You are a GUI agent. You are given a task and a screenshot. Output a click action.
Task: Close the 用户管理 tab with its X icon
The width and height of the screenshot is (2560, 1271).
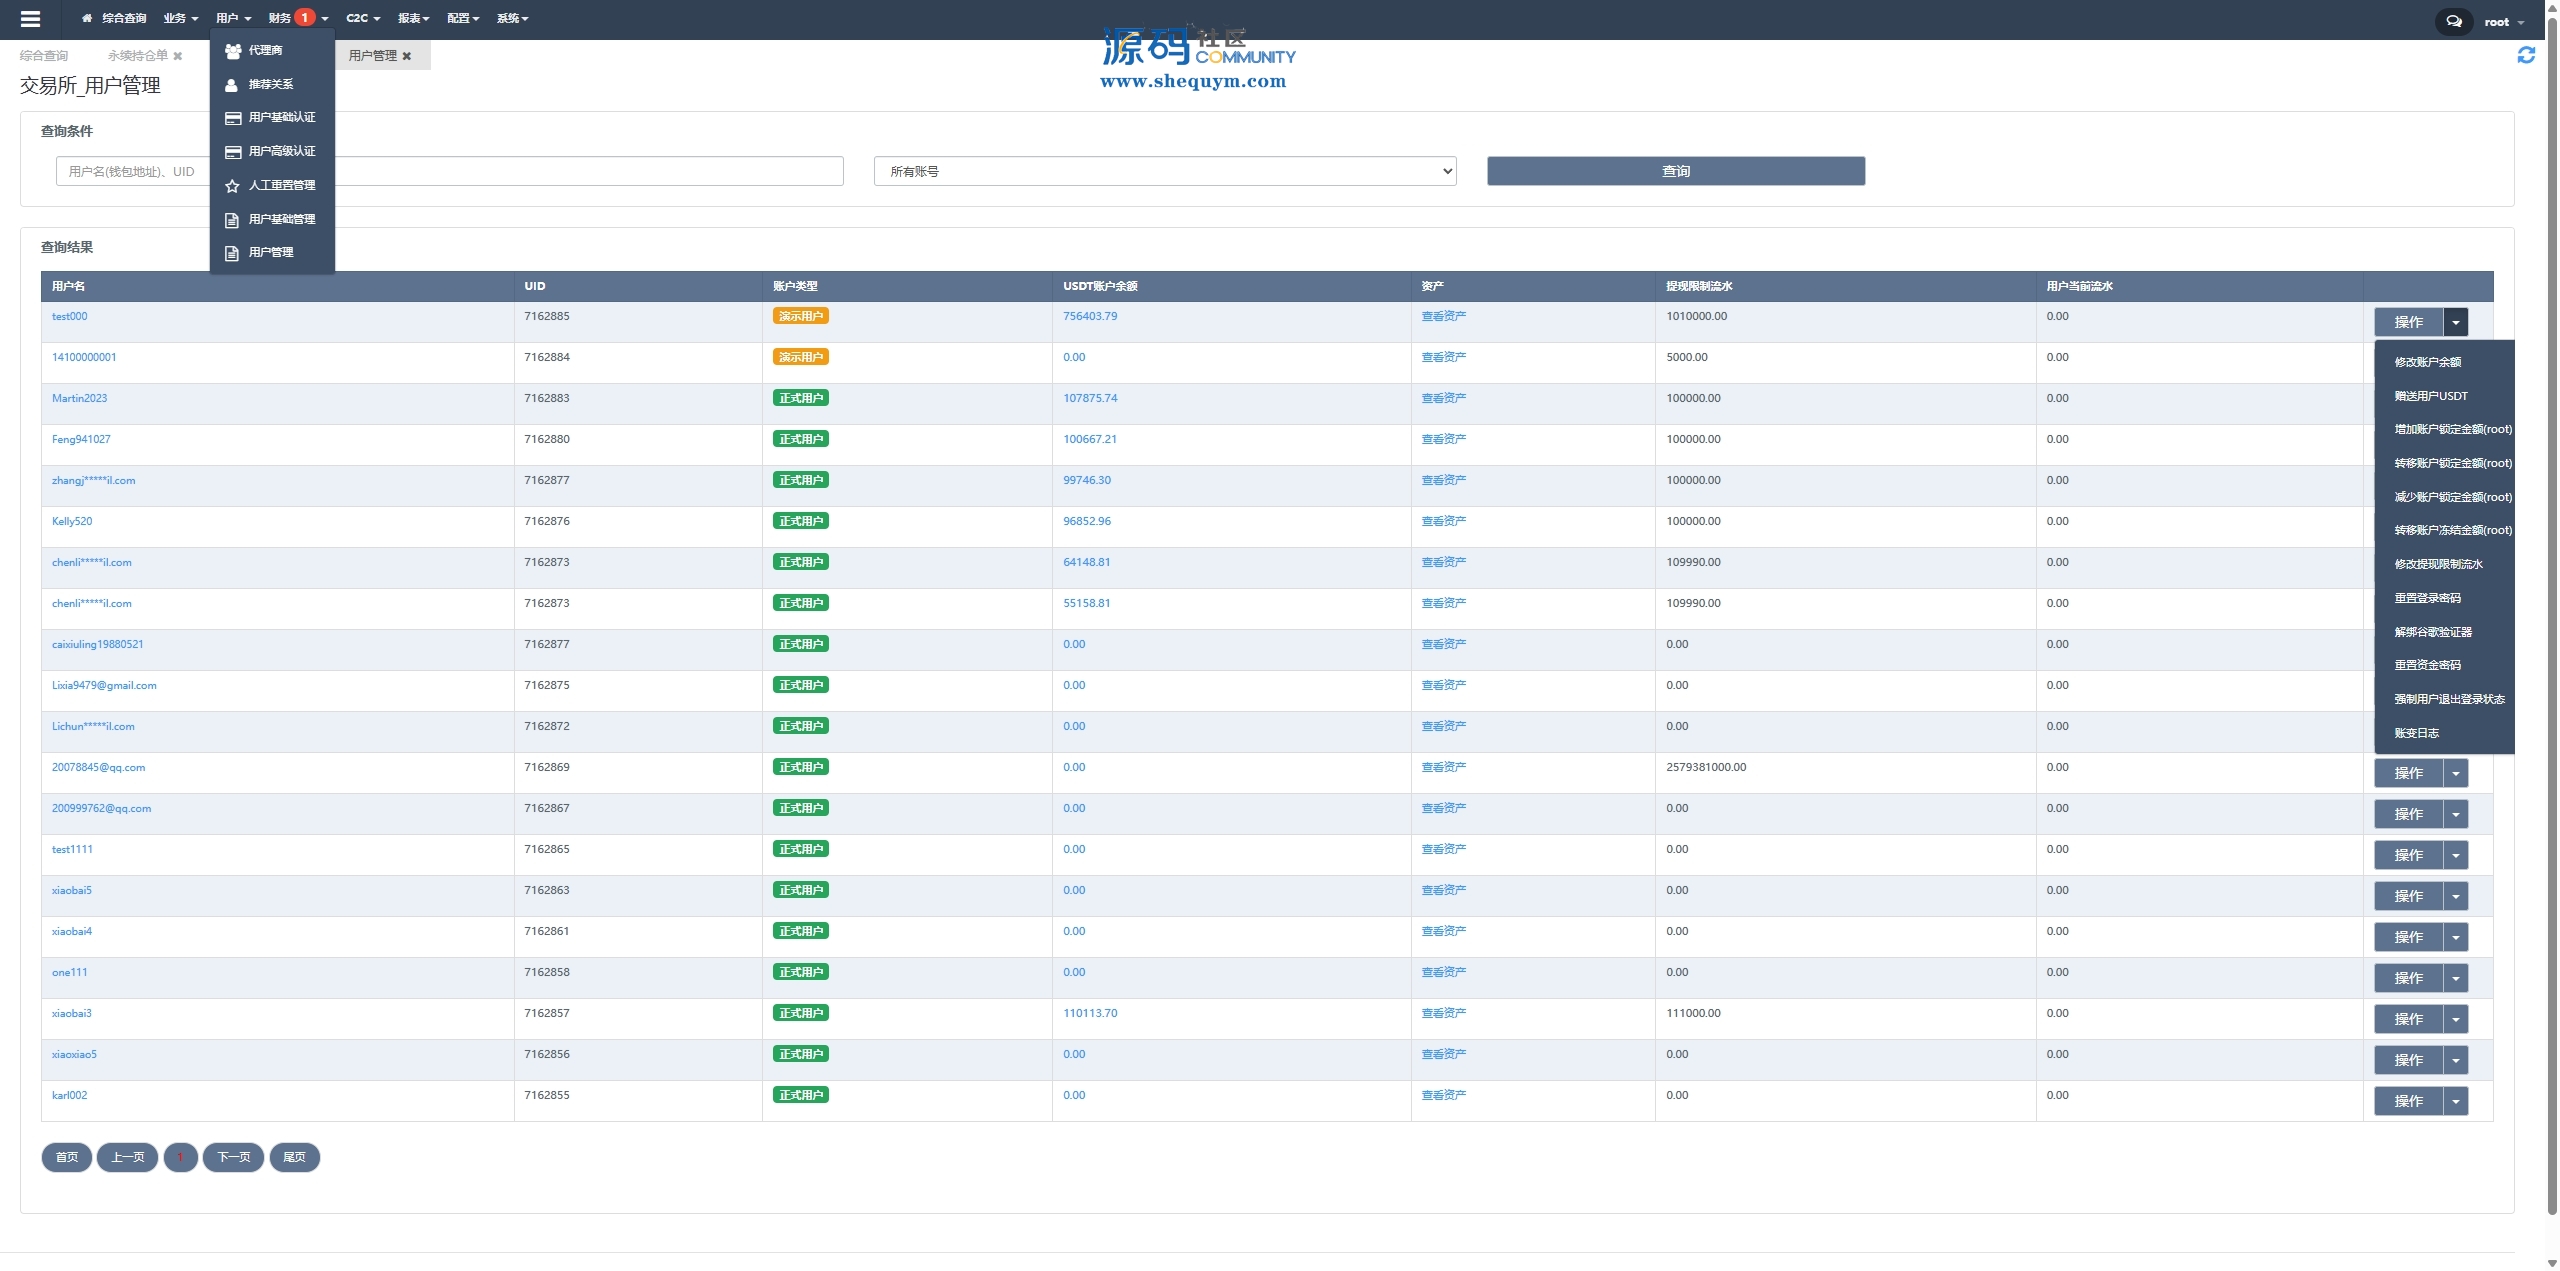407,56
